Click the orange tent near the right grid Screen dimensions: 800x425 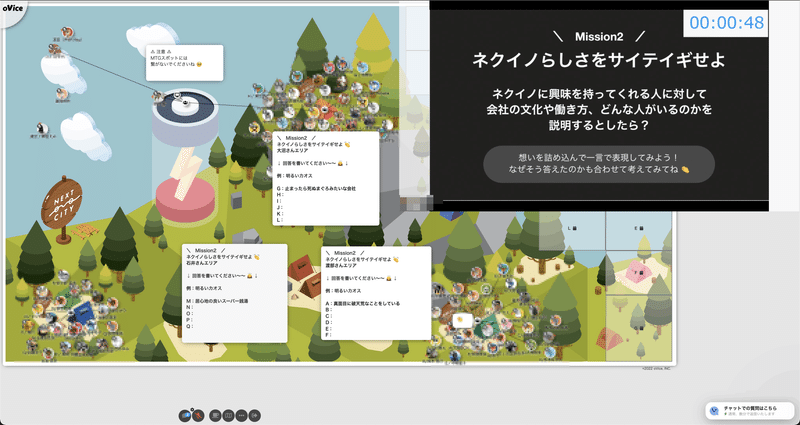609,339
